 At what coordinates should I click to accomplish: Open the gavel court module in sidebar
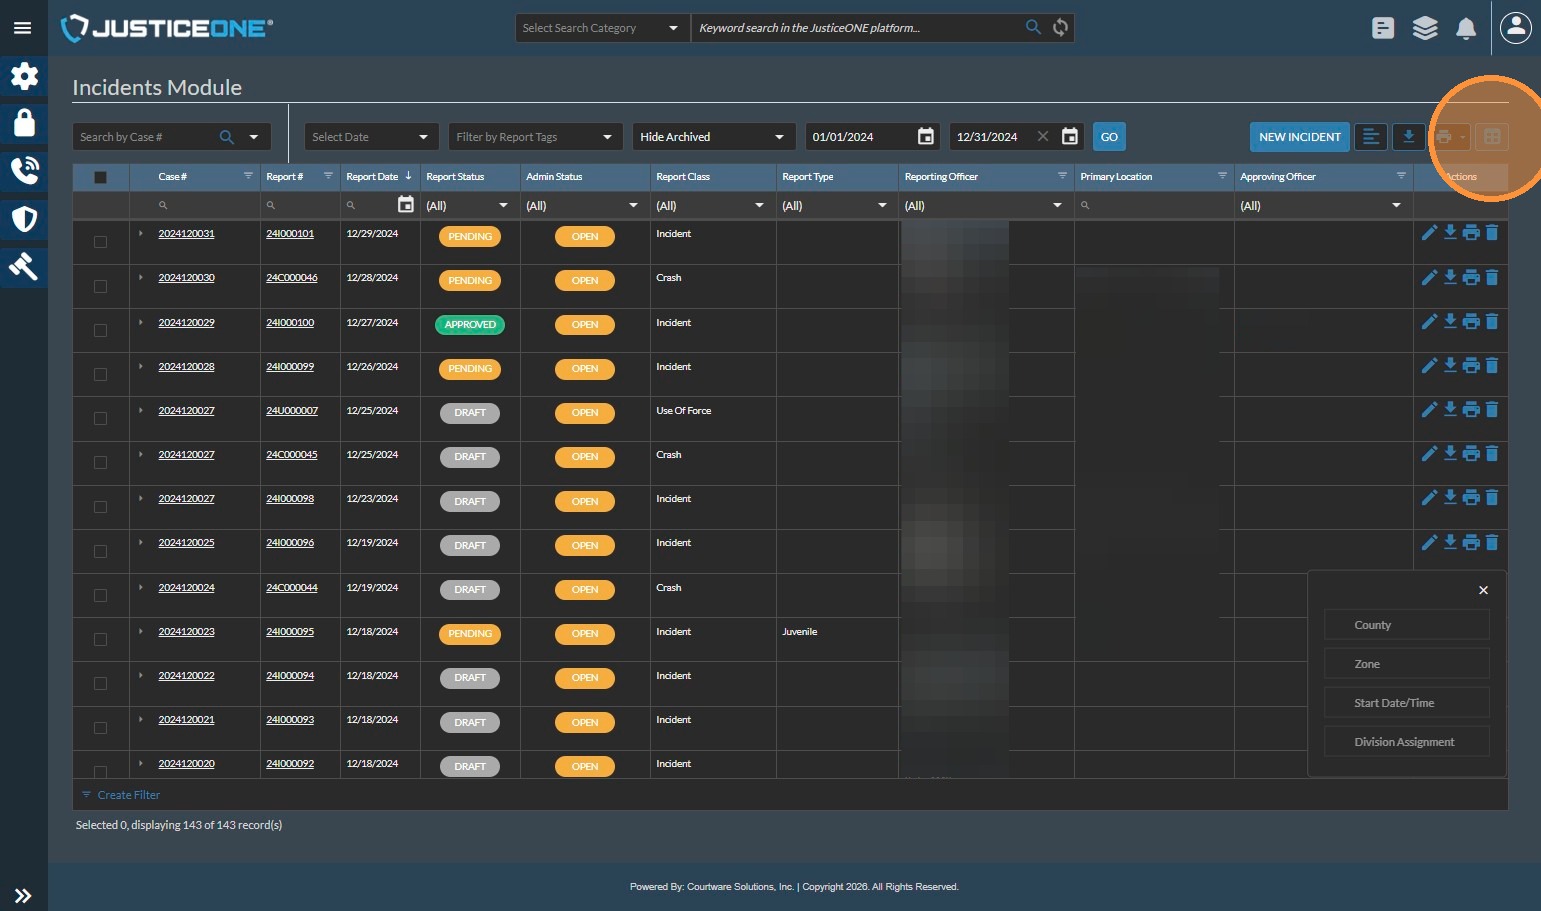(24, 266)
